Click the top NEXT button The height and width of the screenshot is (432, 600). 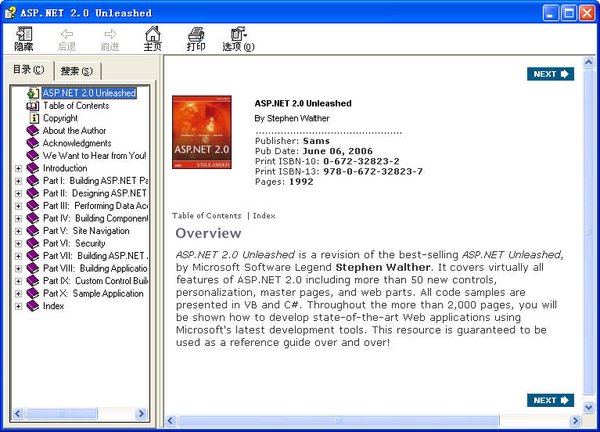550,74
